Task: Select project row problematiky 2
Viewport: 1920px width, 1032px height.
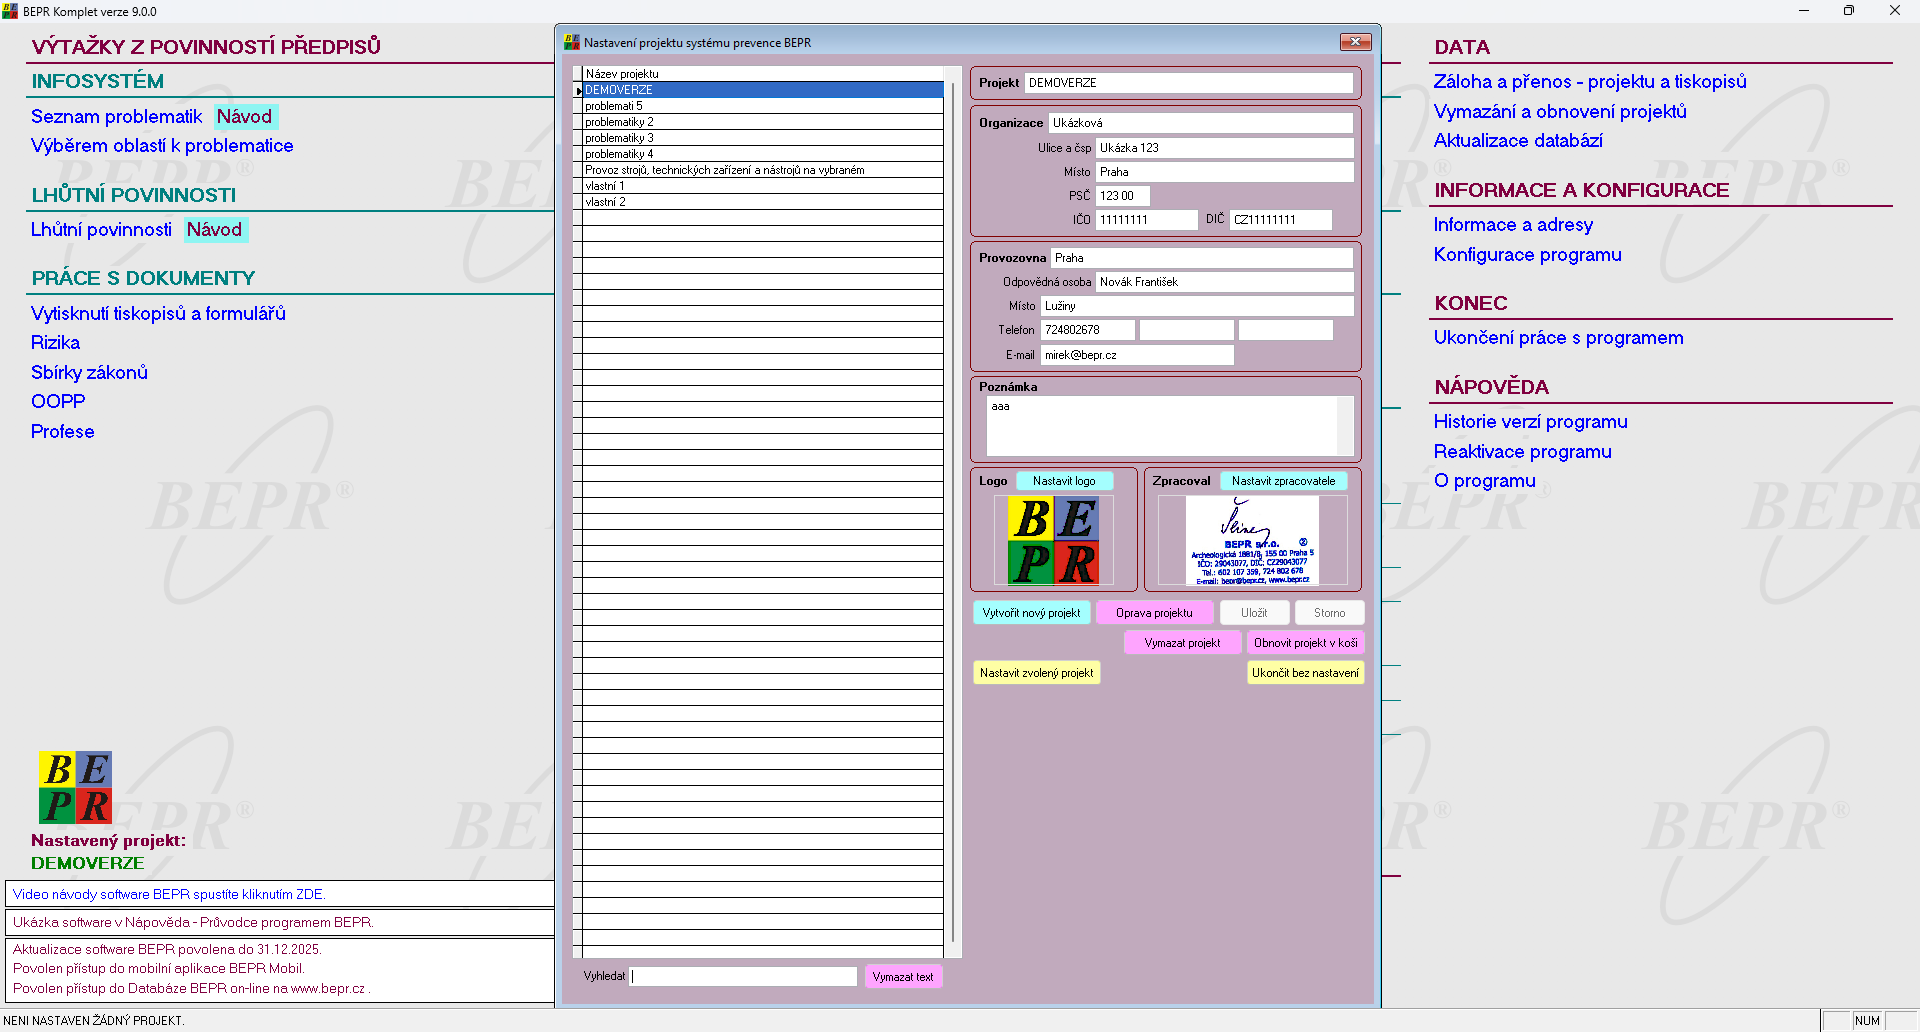Action: [763, 122]
